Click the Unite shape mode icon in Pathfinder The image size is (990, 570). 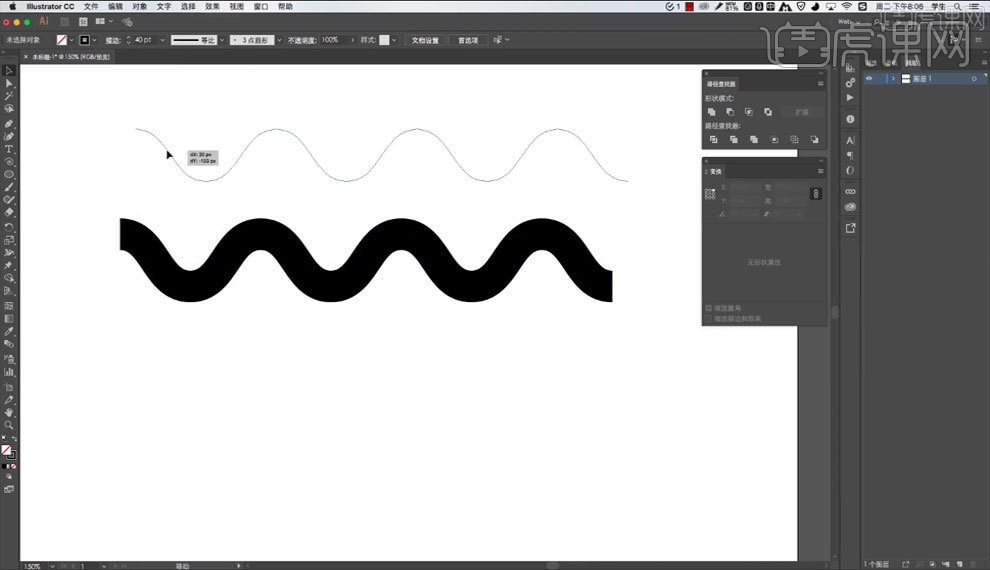point(712,112)
